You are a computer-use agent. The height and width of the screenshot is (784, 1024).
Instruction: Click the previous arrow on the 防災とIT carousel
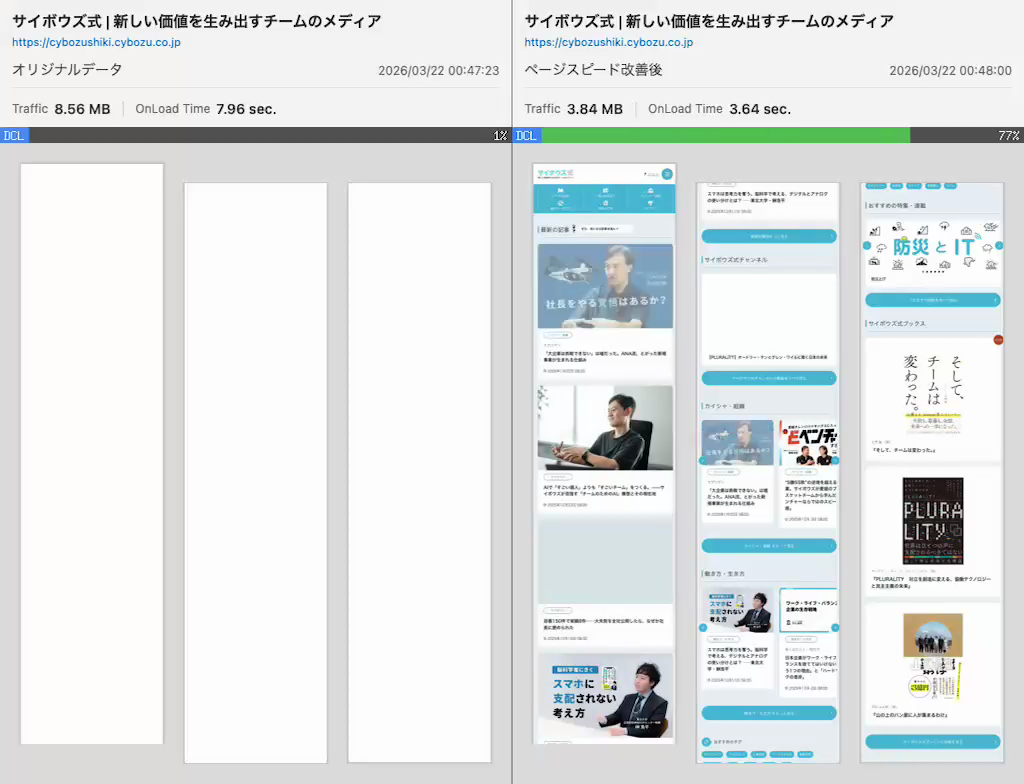(867, 245)
